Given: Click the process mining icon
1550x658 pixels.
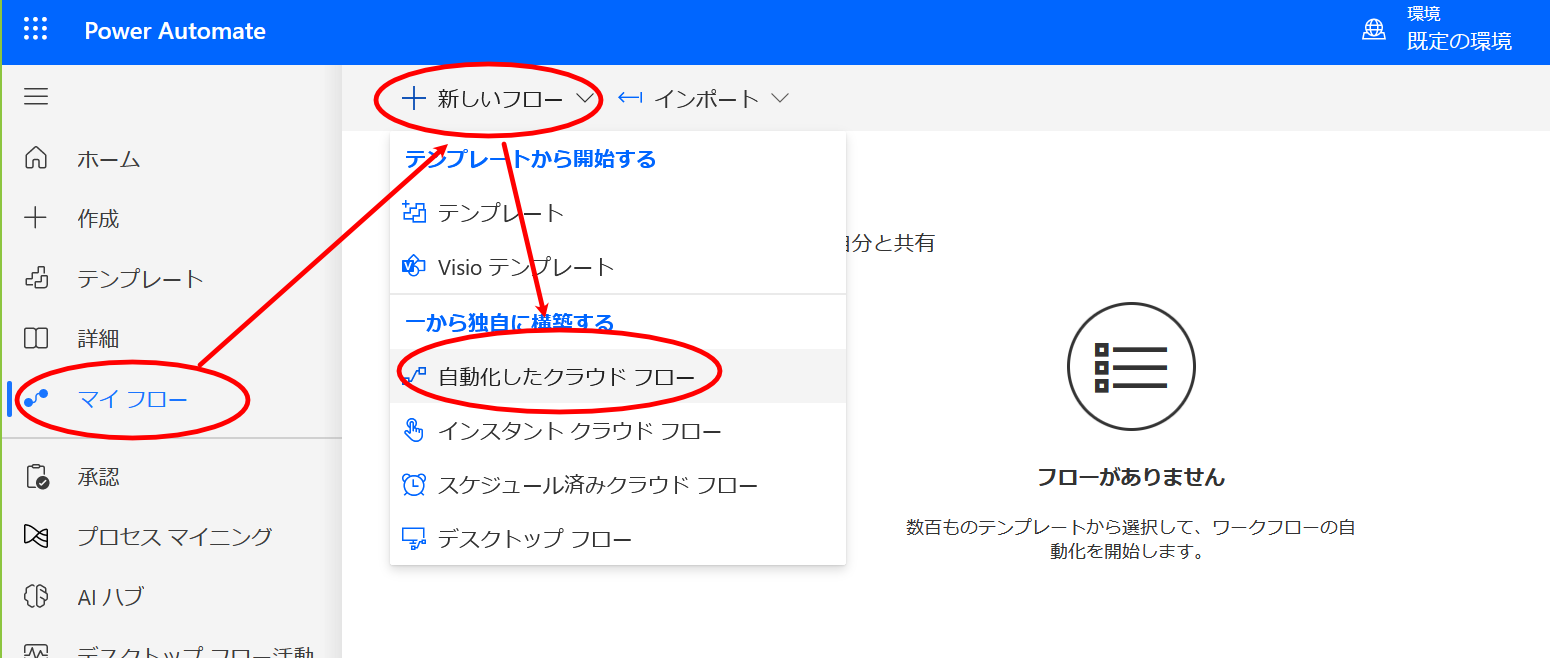Looking at the screenshot, I should (36, 537).
